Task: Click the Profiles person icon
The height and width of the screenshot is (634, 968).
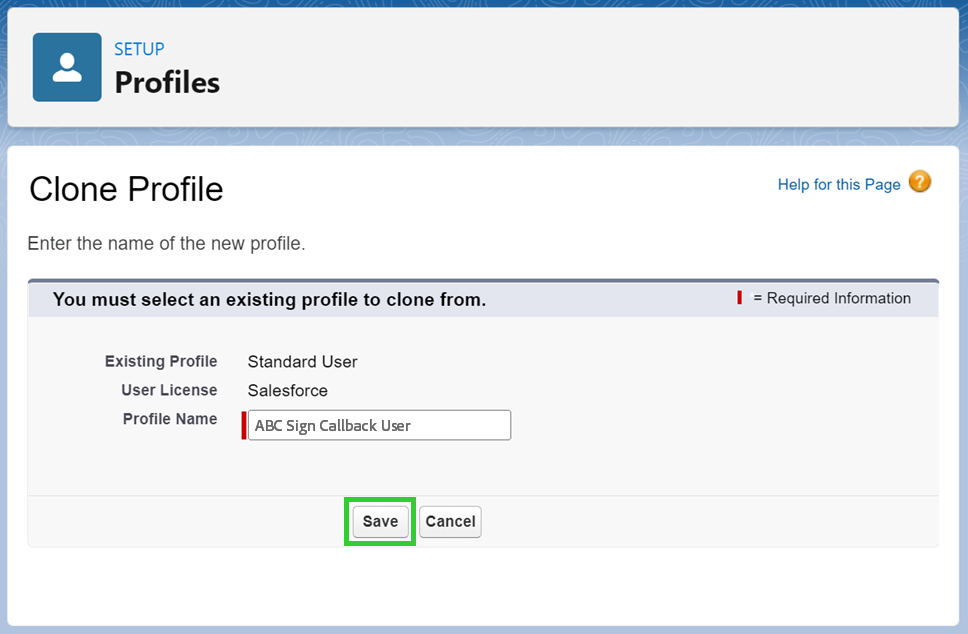Action: coord(67,67)
